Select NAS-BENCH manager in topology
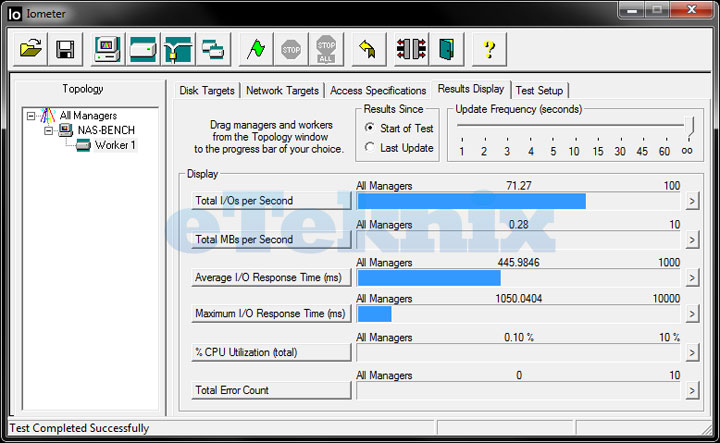The height and width of the screenshot is (443, 720). (x=106, y=130)
